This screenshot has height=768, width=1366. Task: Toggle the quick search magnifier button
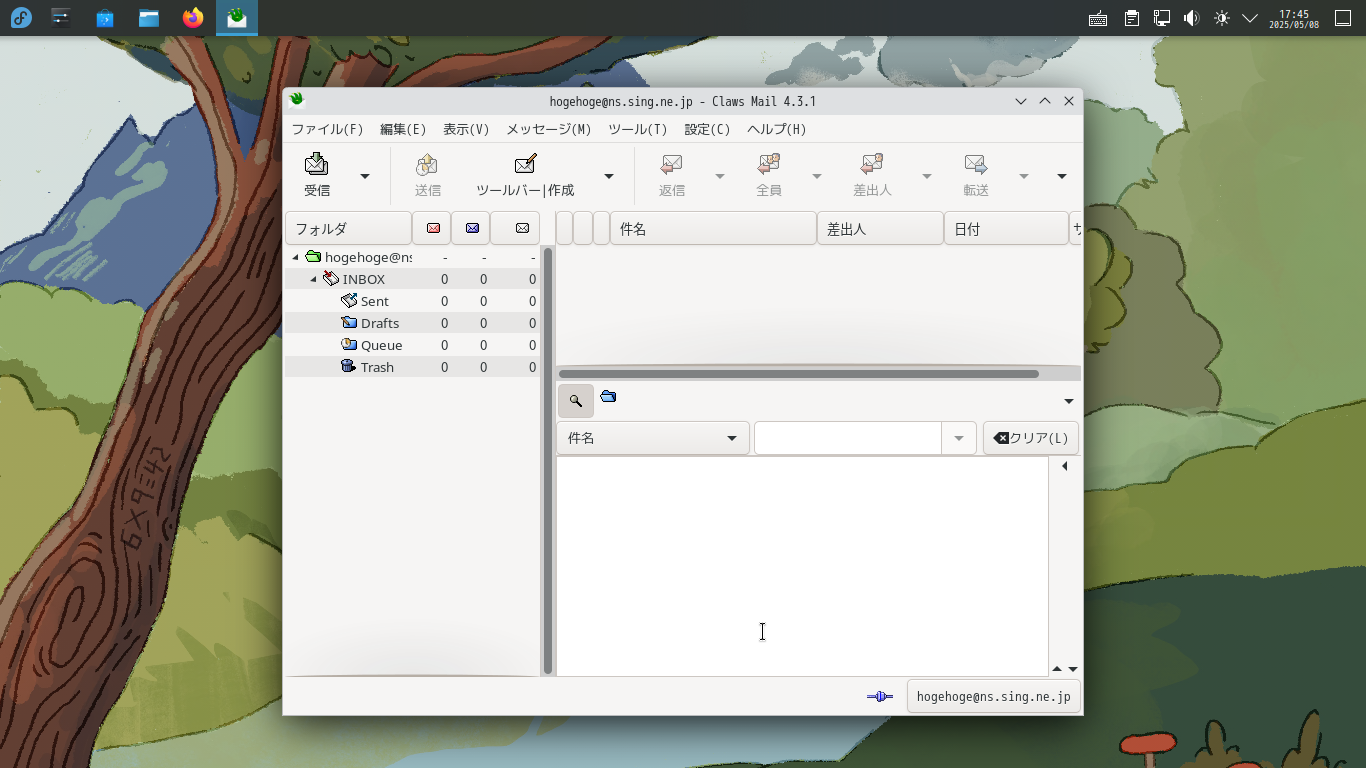click(575, 401)
